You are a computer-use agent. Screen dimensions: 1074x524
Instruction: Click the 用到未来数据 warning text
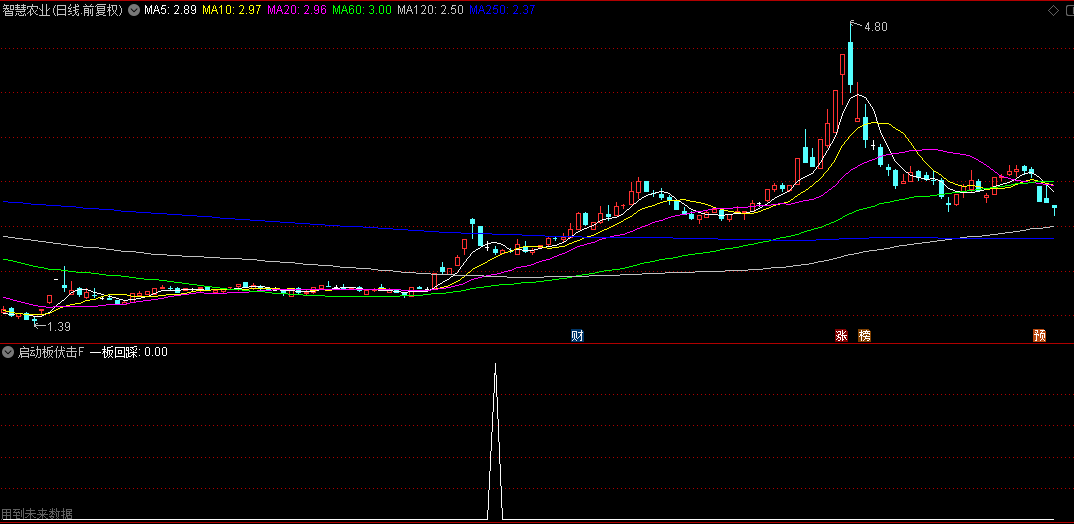pos(37,514)
